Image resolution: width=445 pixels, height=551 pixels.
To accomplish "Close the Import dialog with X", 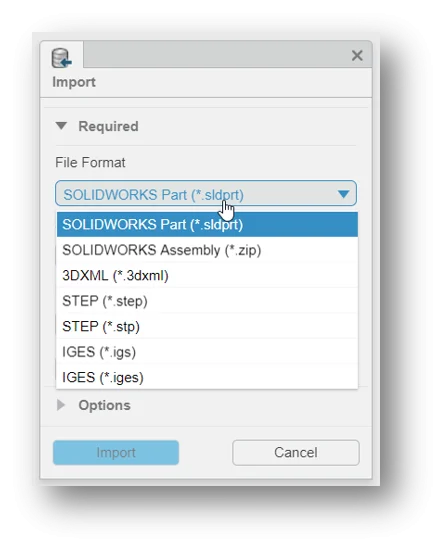I will coord(357,55).
